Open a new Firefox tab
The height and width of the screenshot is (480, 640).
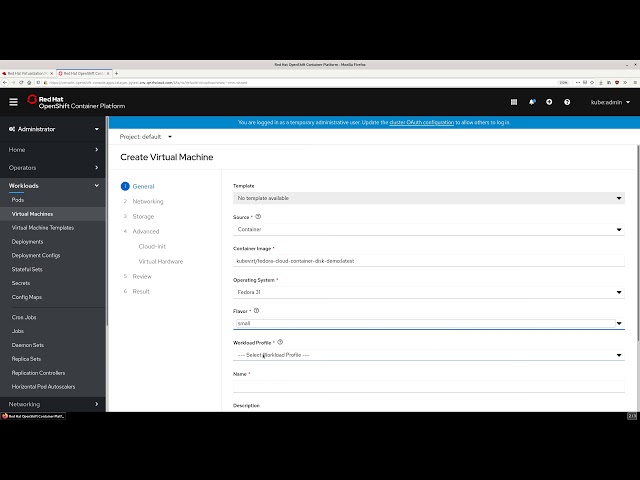(x=116, y=73)
